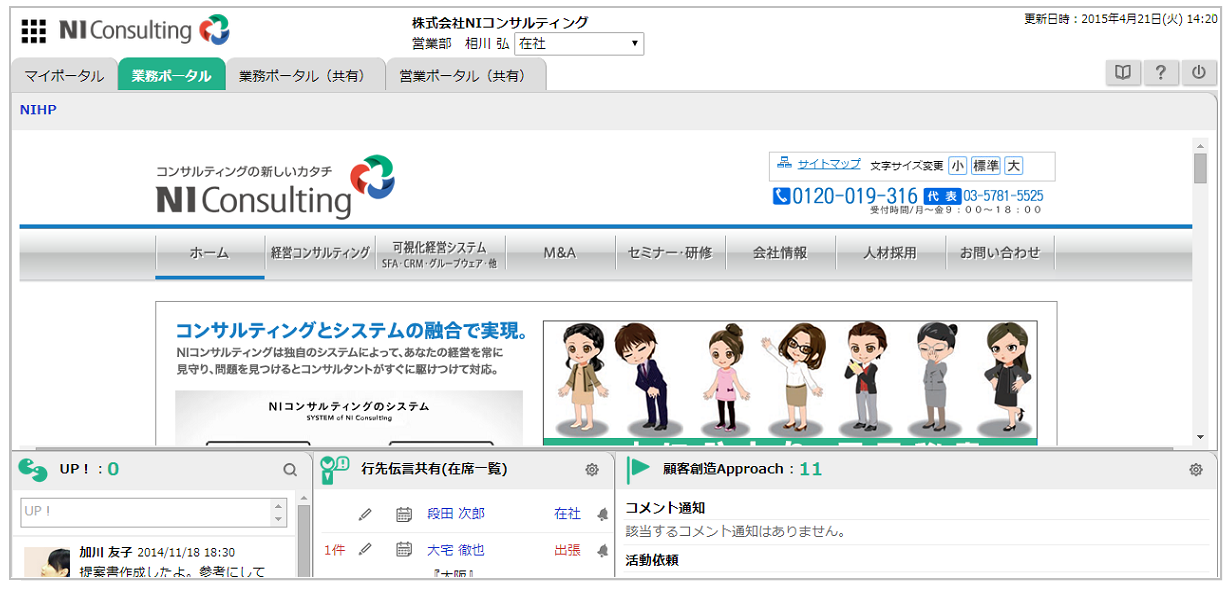Click the sitemap tree icon
The width and height of the screenshot is (1231, 589).
click(785, 163)
